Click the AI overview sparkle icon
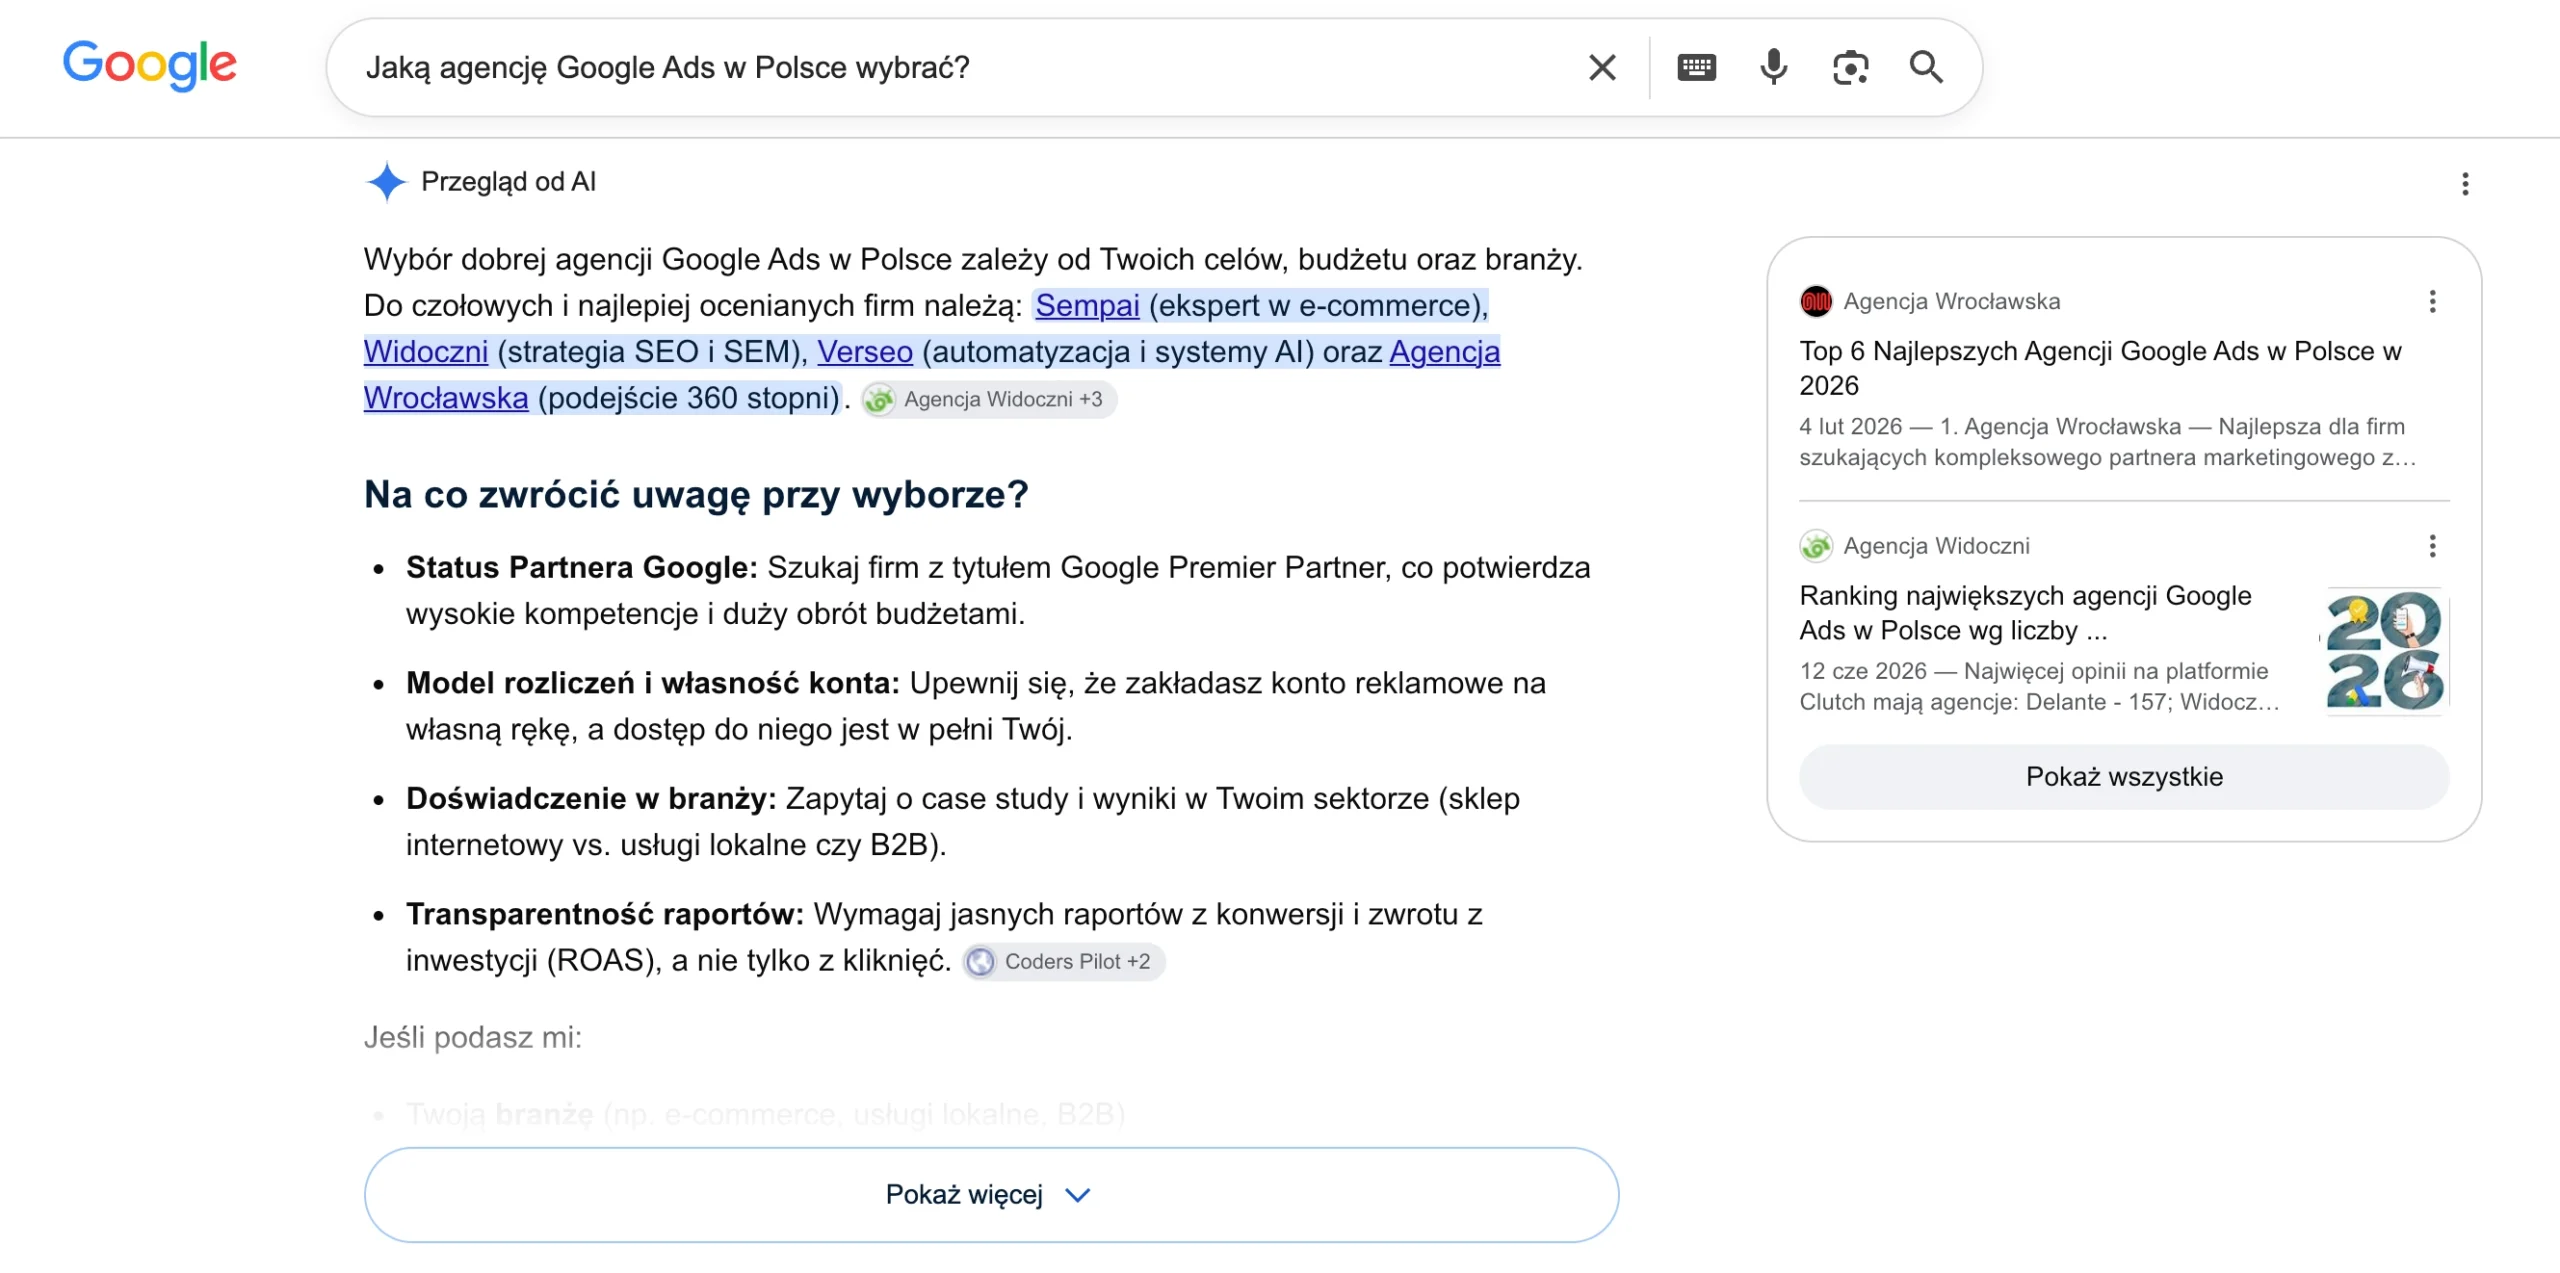This screenshot has width=2560, height=1273. [x=386, y=182]
